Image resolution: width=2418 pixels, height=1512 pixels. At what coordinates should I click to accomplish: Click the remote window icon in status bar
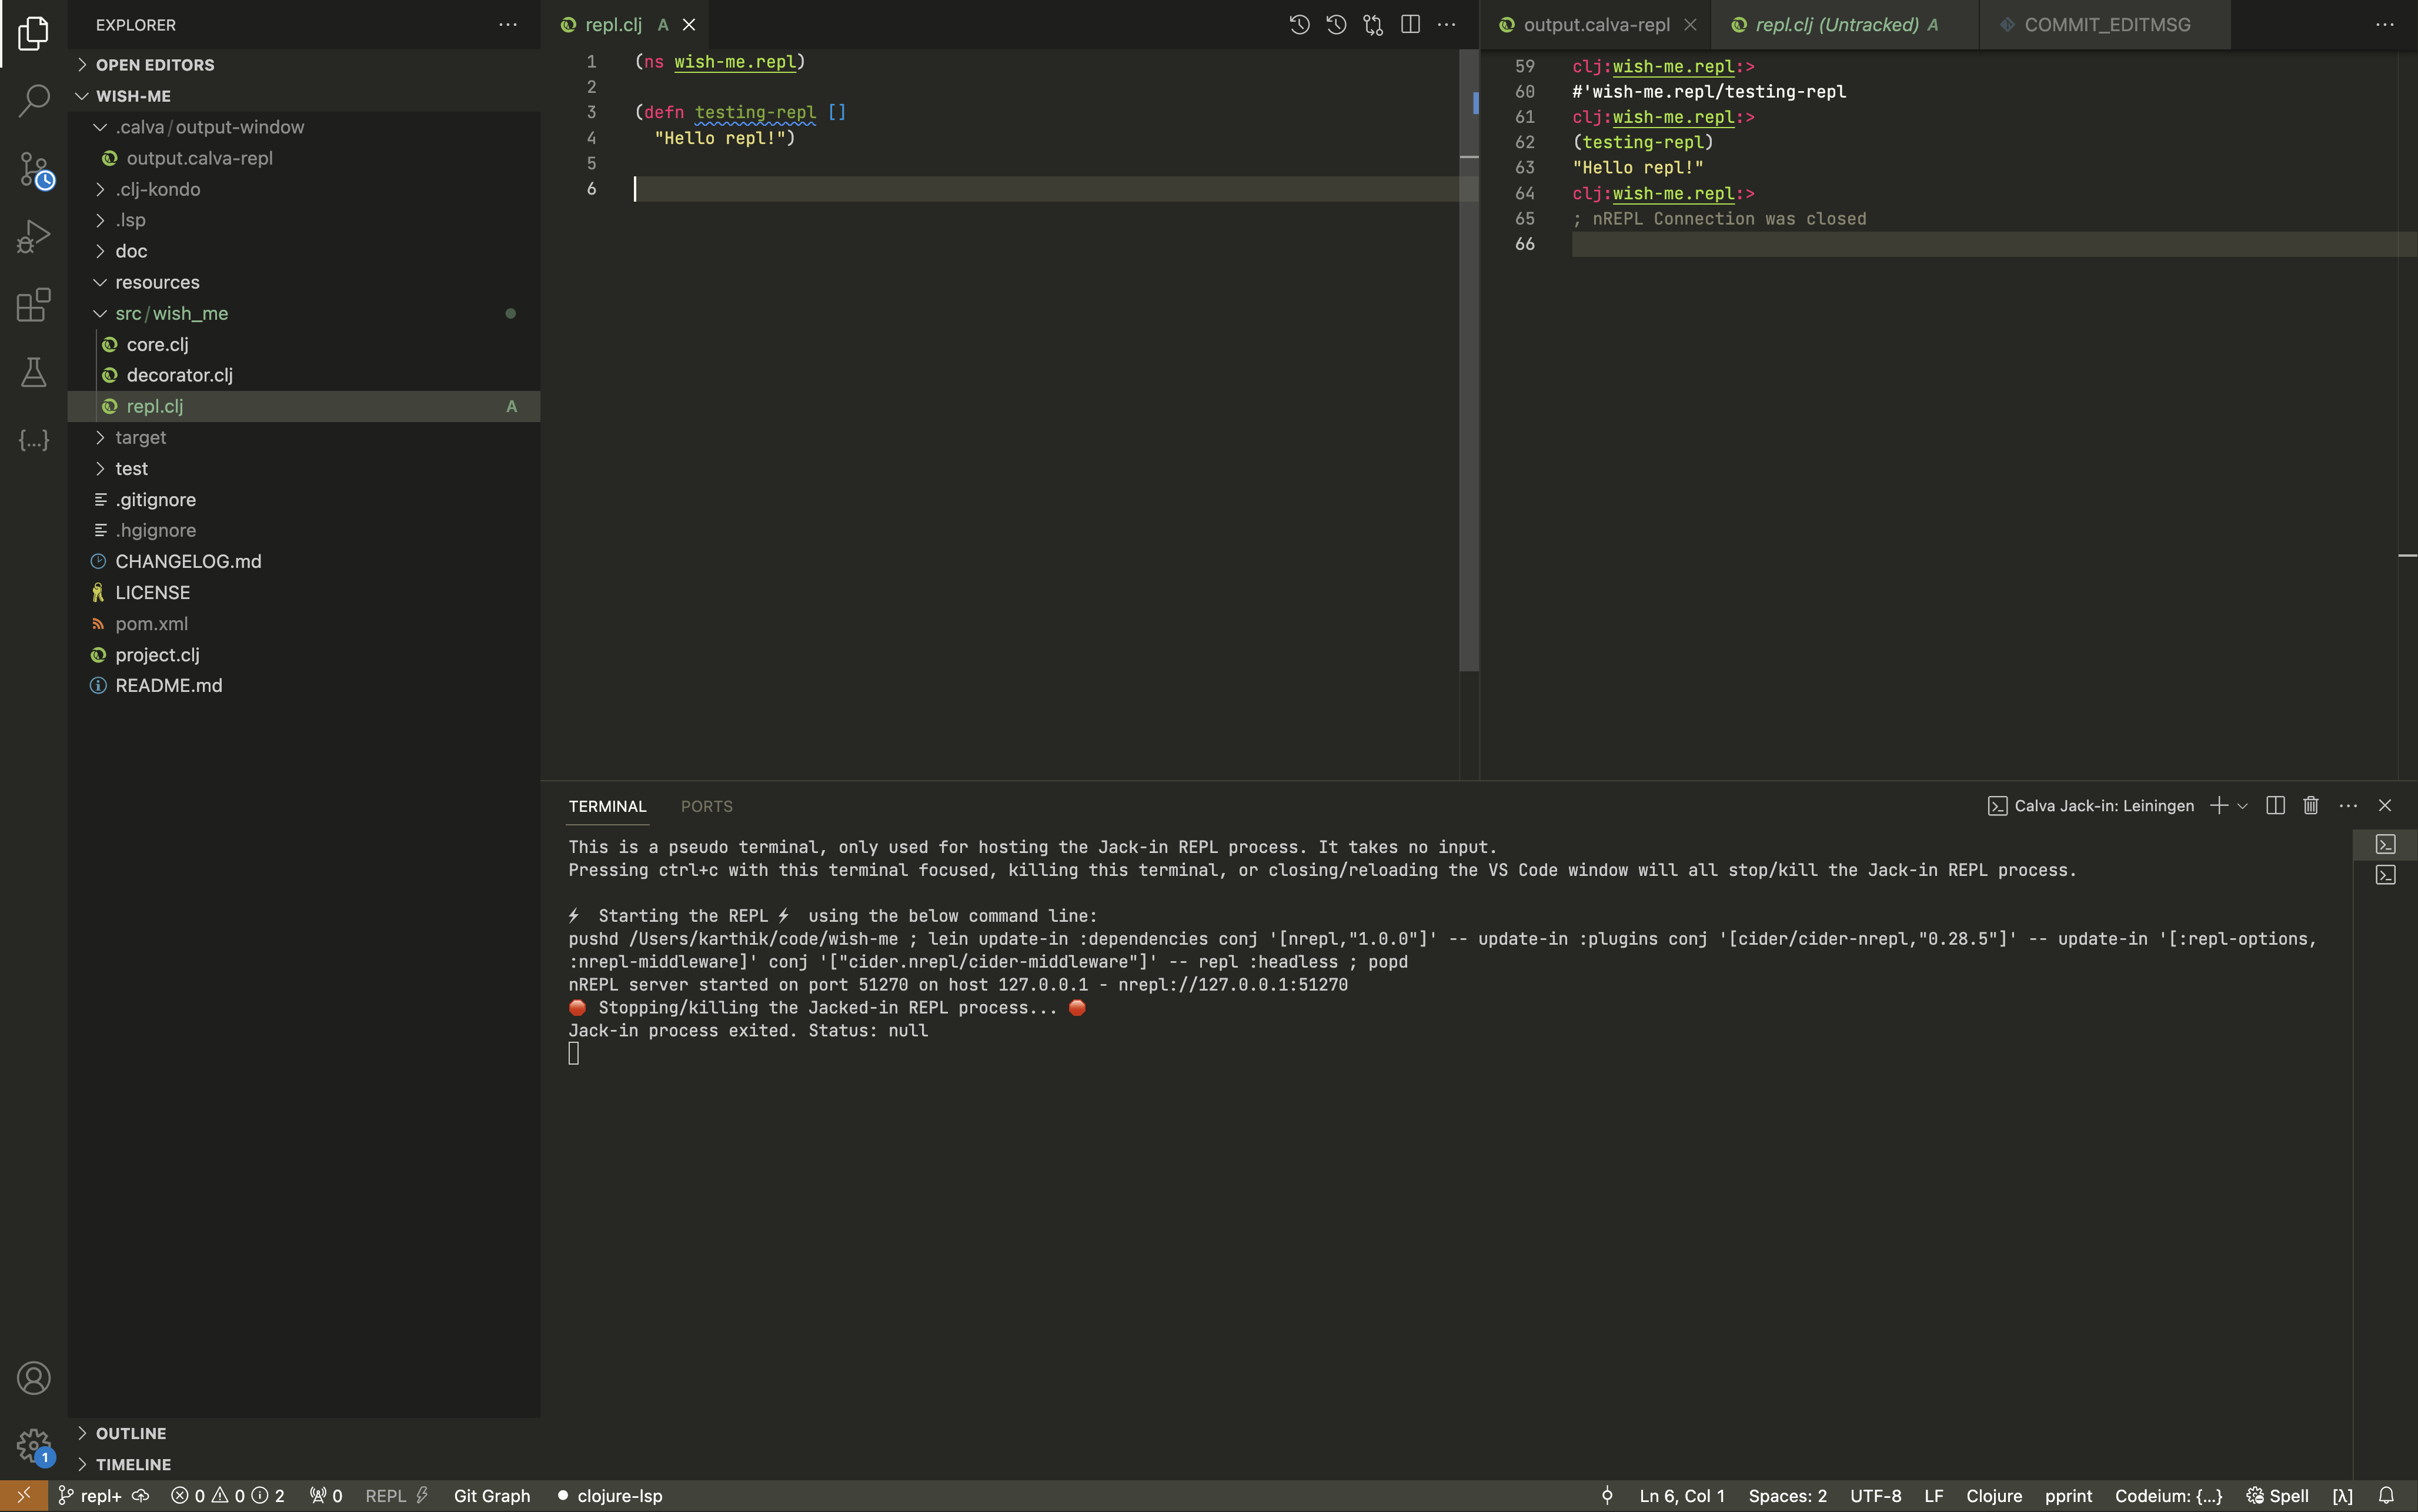click(x=23, y=1496)
